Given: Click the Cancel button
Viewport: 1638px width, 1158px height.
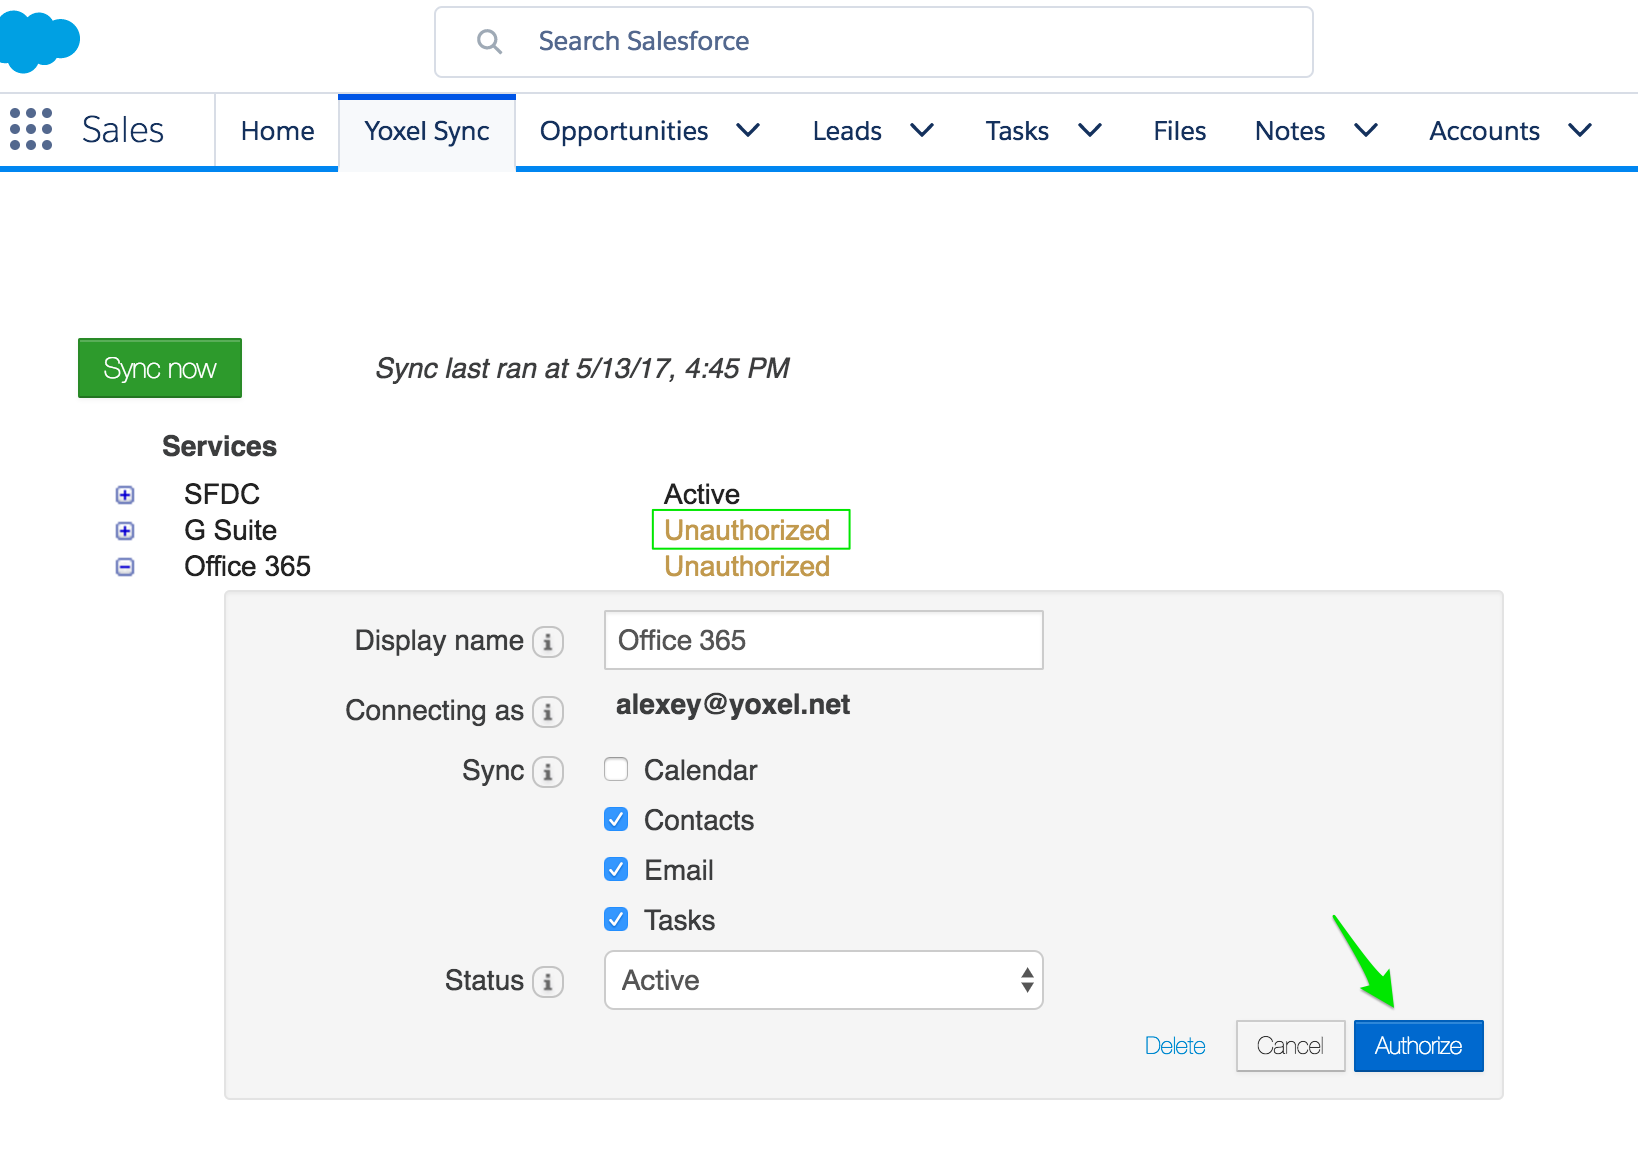Looking at the screenshot, I should [1290, 1046].
